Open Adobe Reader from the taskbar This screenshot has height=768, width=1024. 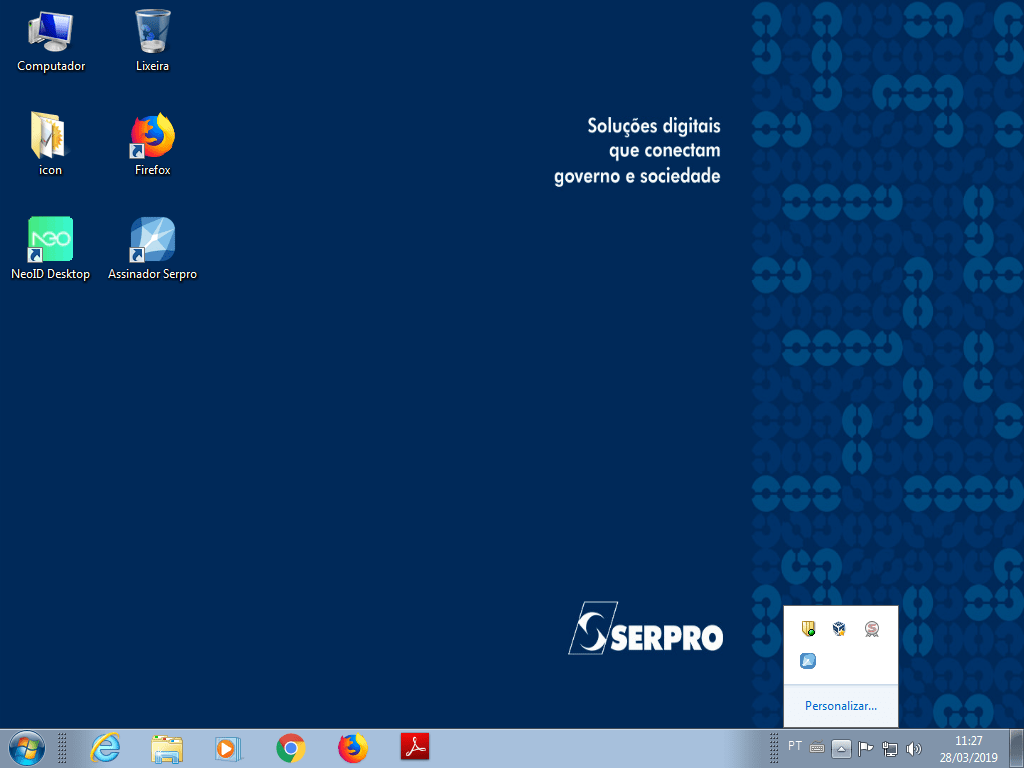[x=415, y=747]
